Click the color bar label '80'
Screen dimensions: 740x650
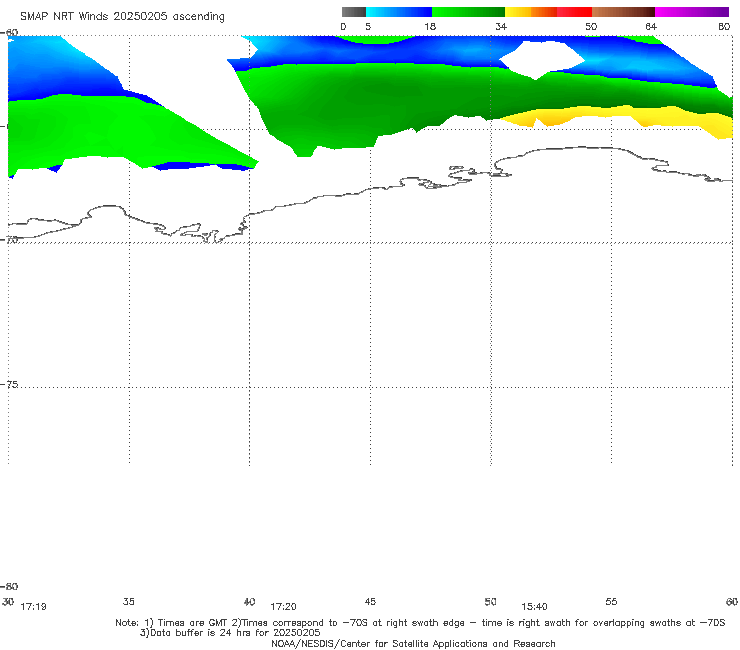[x=724, y=27]
